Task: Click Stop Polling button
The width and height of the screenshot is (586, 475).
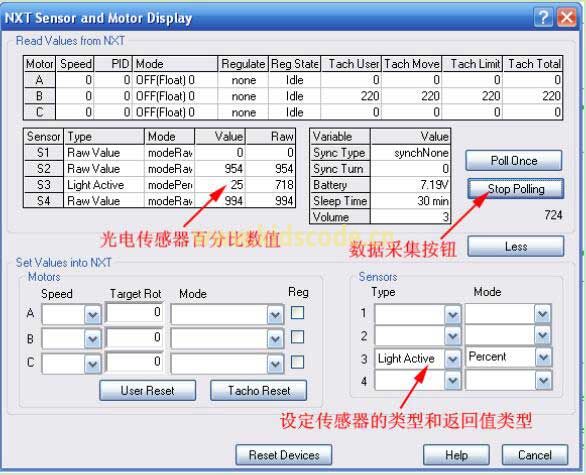Action: [x=515, y=189]
